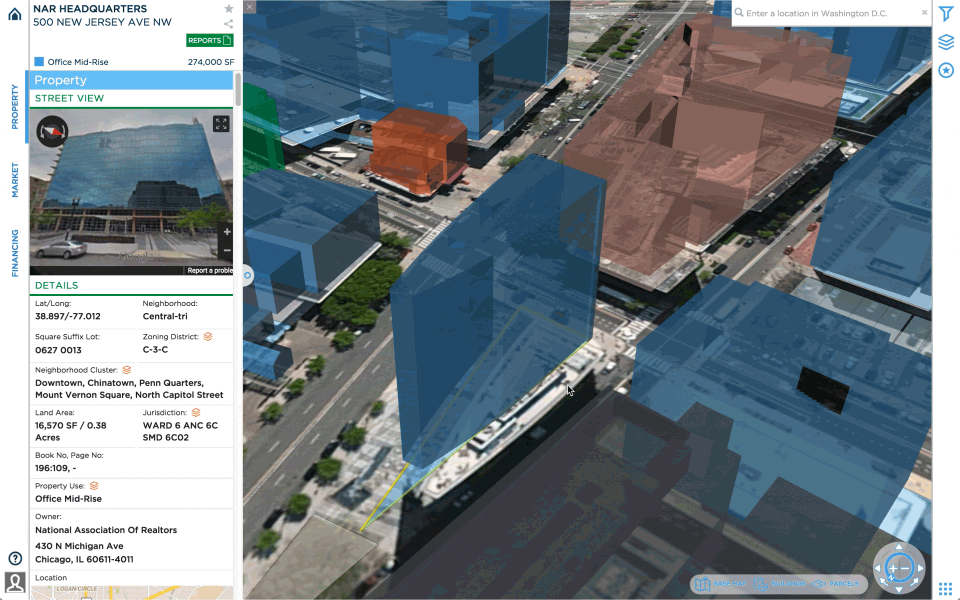Screen dimensions: 960x600
Task: Open the layers stack icon
Action: click(x=946, y=42)
